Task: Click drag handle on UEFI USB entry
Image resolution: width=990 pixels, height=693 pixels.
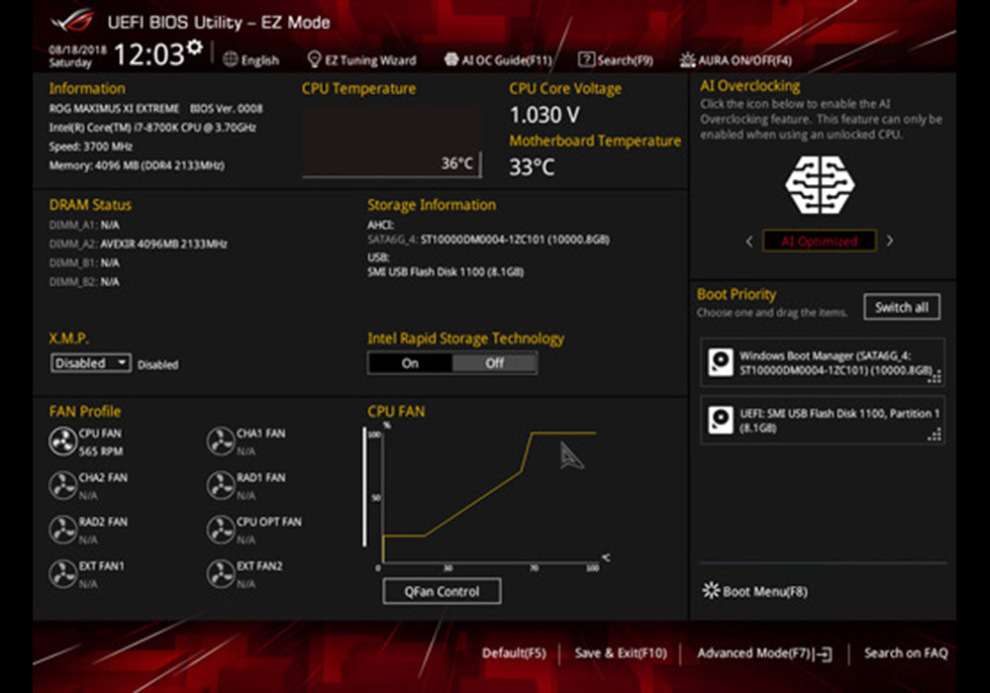Action: point(934,434)
